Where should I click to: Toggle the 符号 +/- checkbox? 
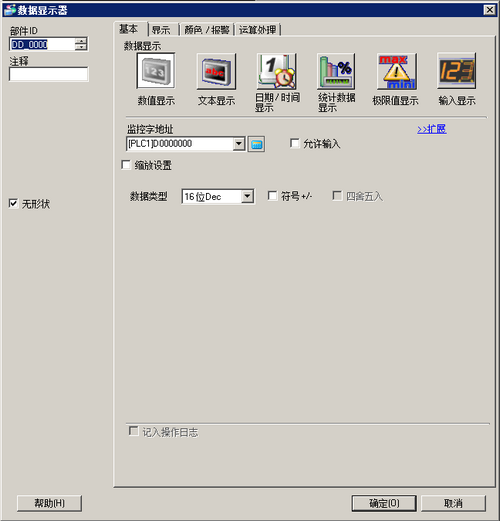click(272, 196)
